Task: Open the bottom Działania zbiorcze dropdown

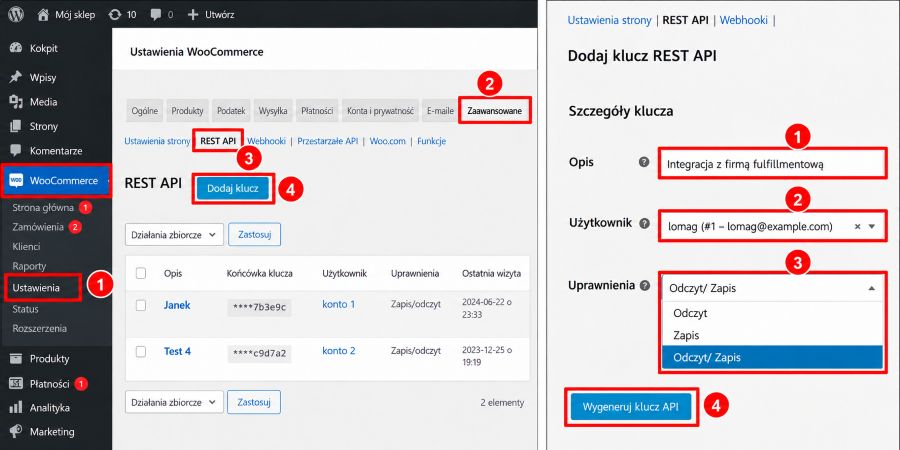Action: point(174,402)
